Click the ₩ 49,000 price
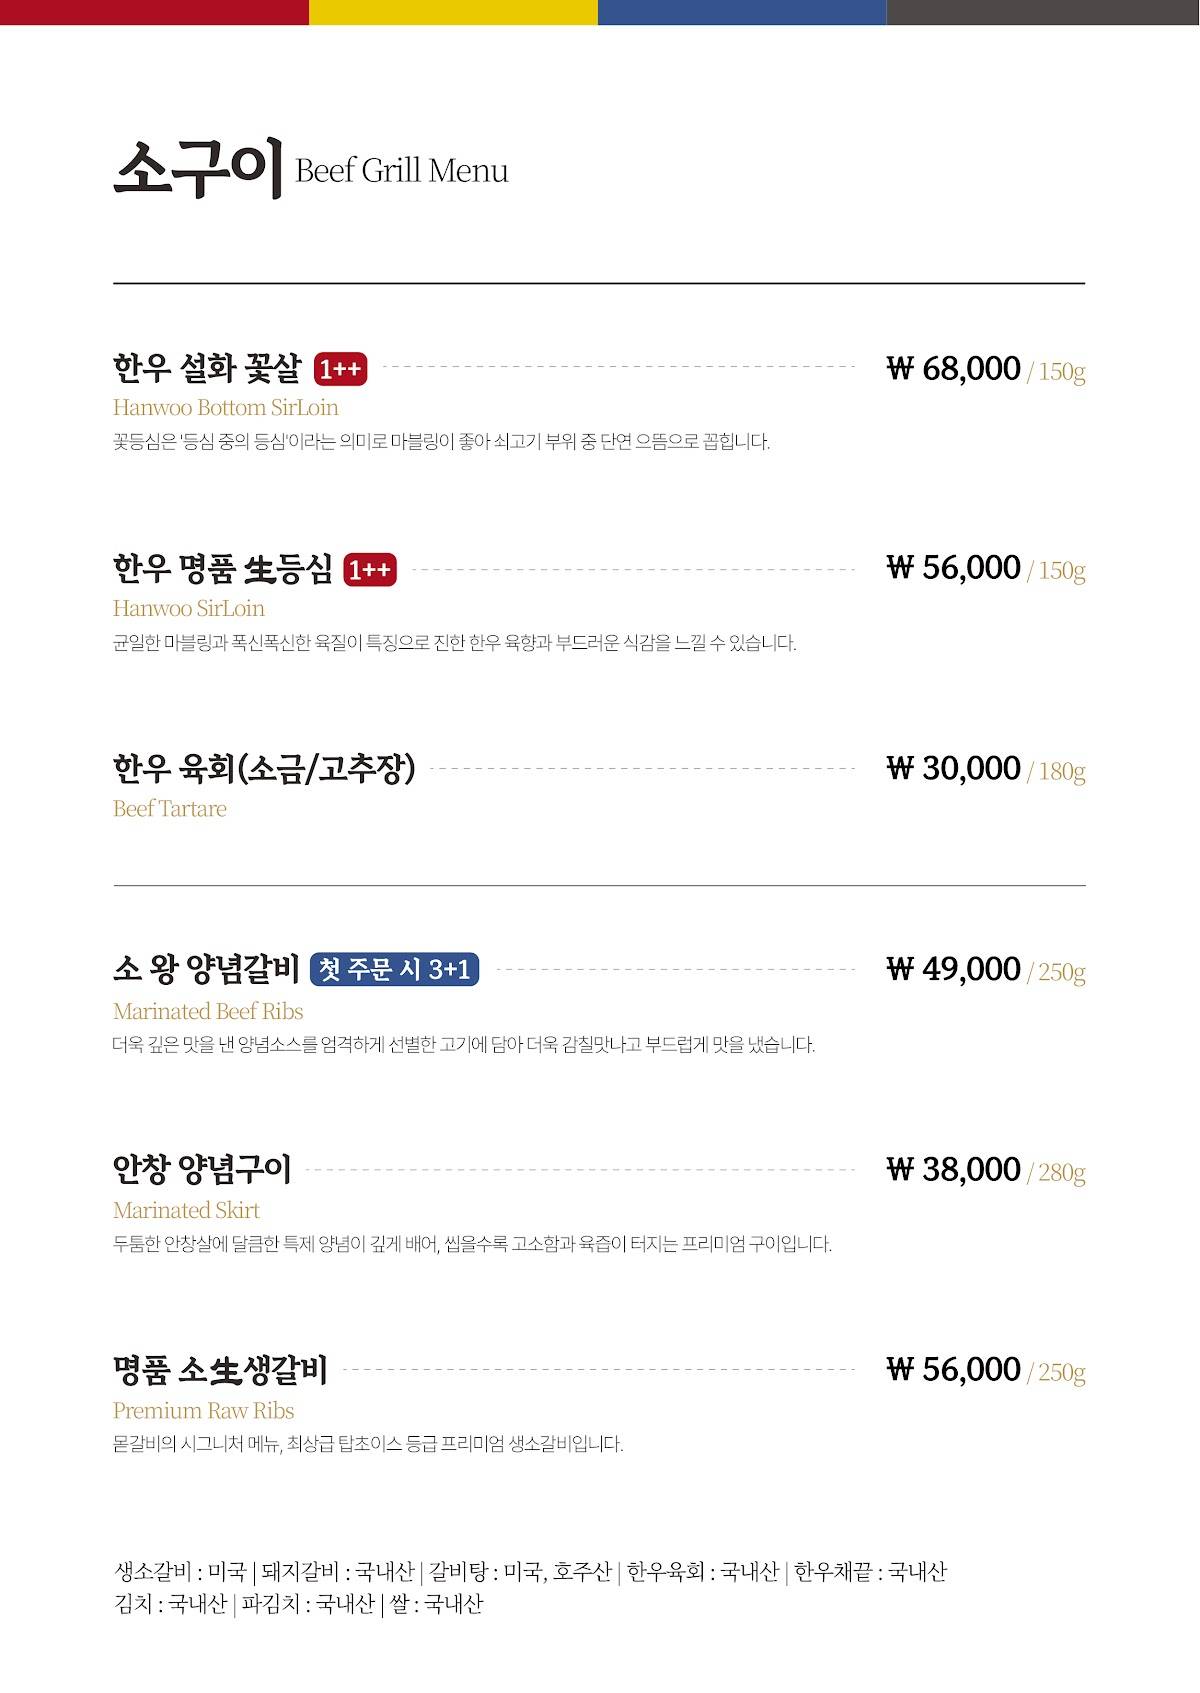 coord(954,968)
